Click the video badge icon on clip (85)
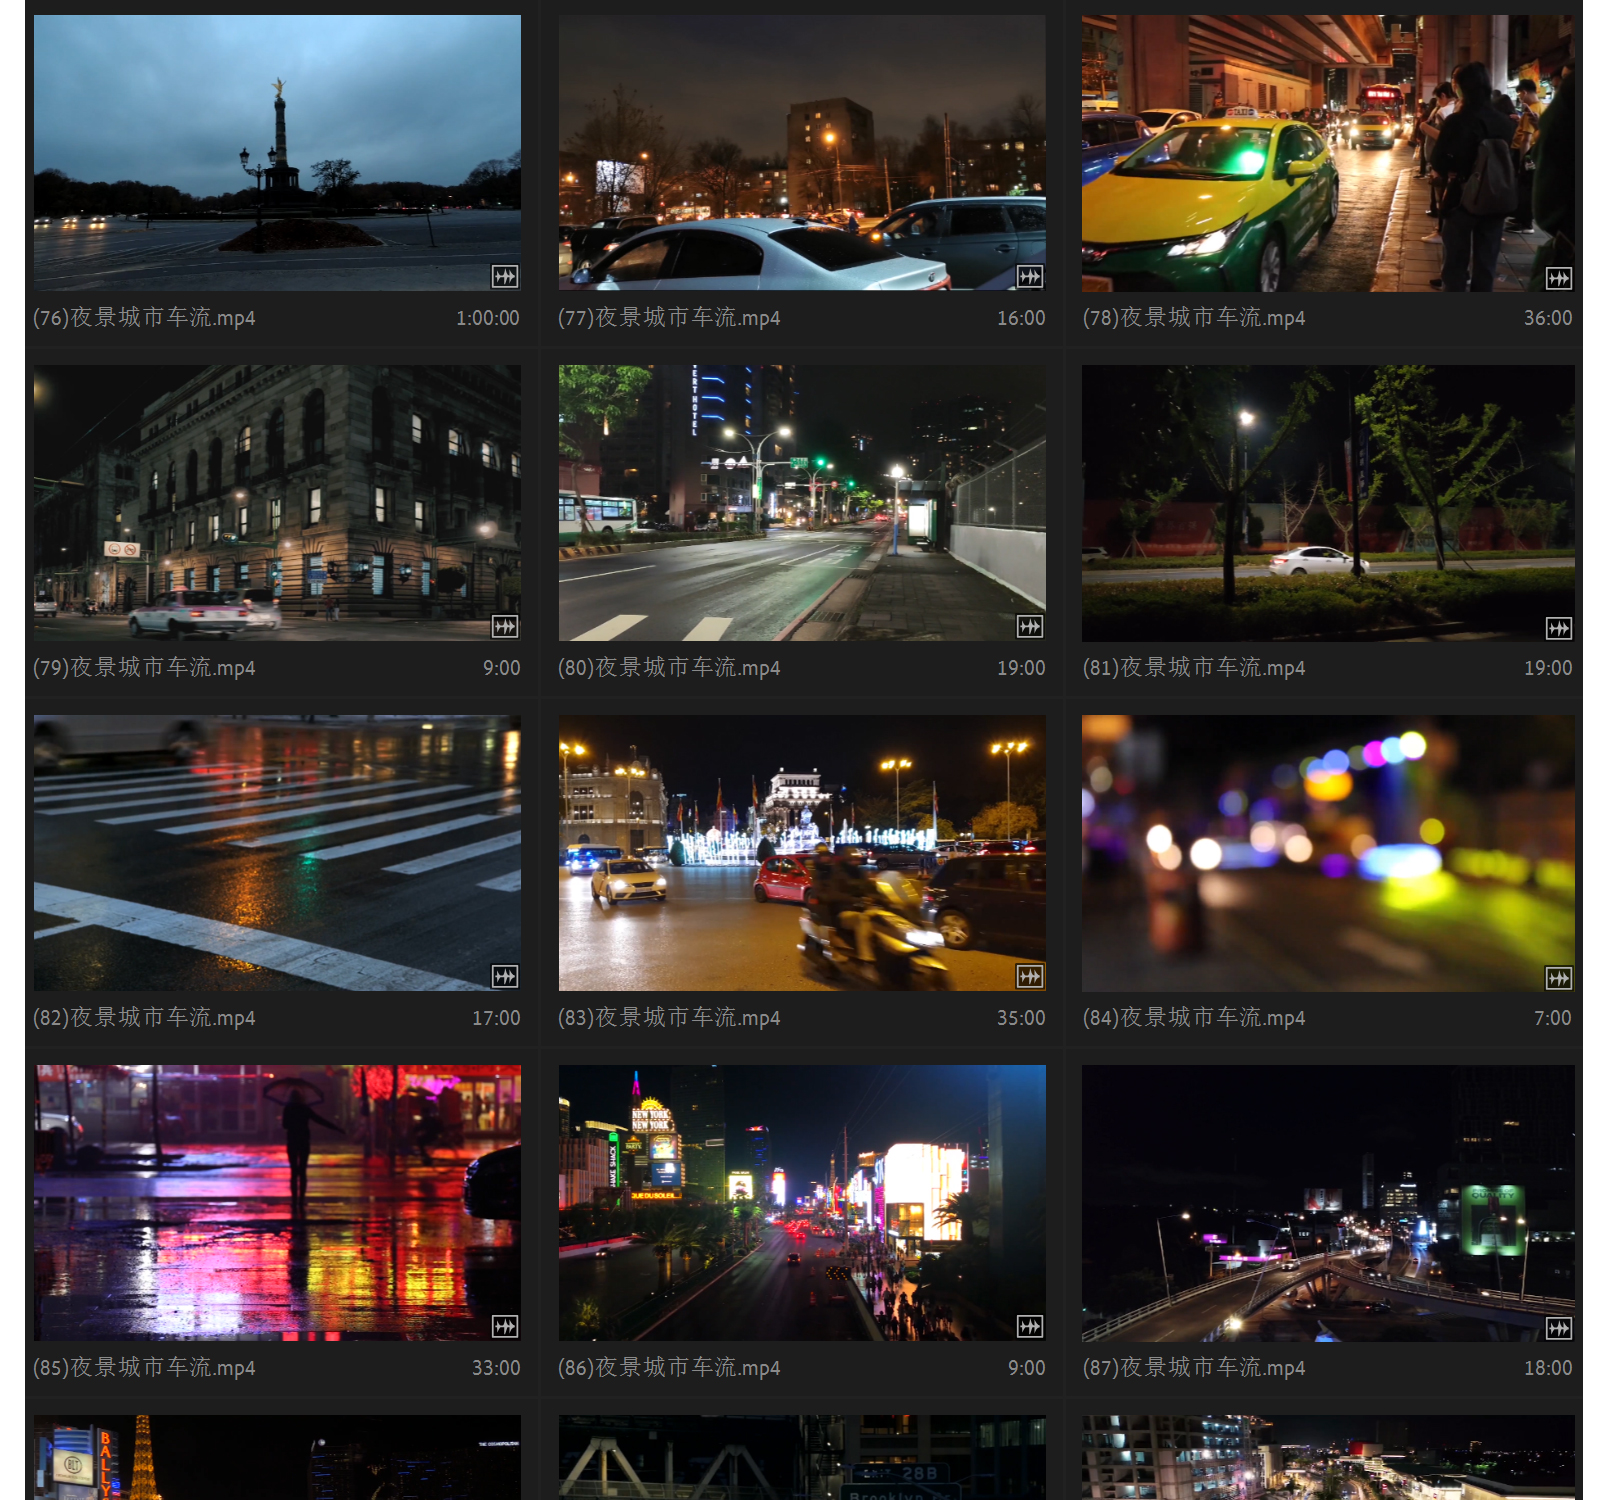Screen dimensions: 1600x1500 505,1326
